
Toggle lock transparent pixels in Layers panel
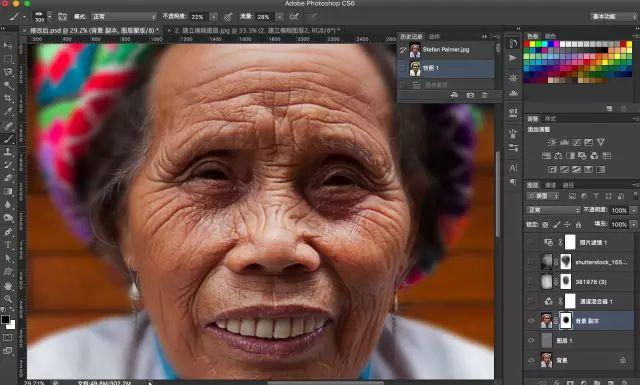click(545, 224)
